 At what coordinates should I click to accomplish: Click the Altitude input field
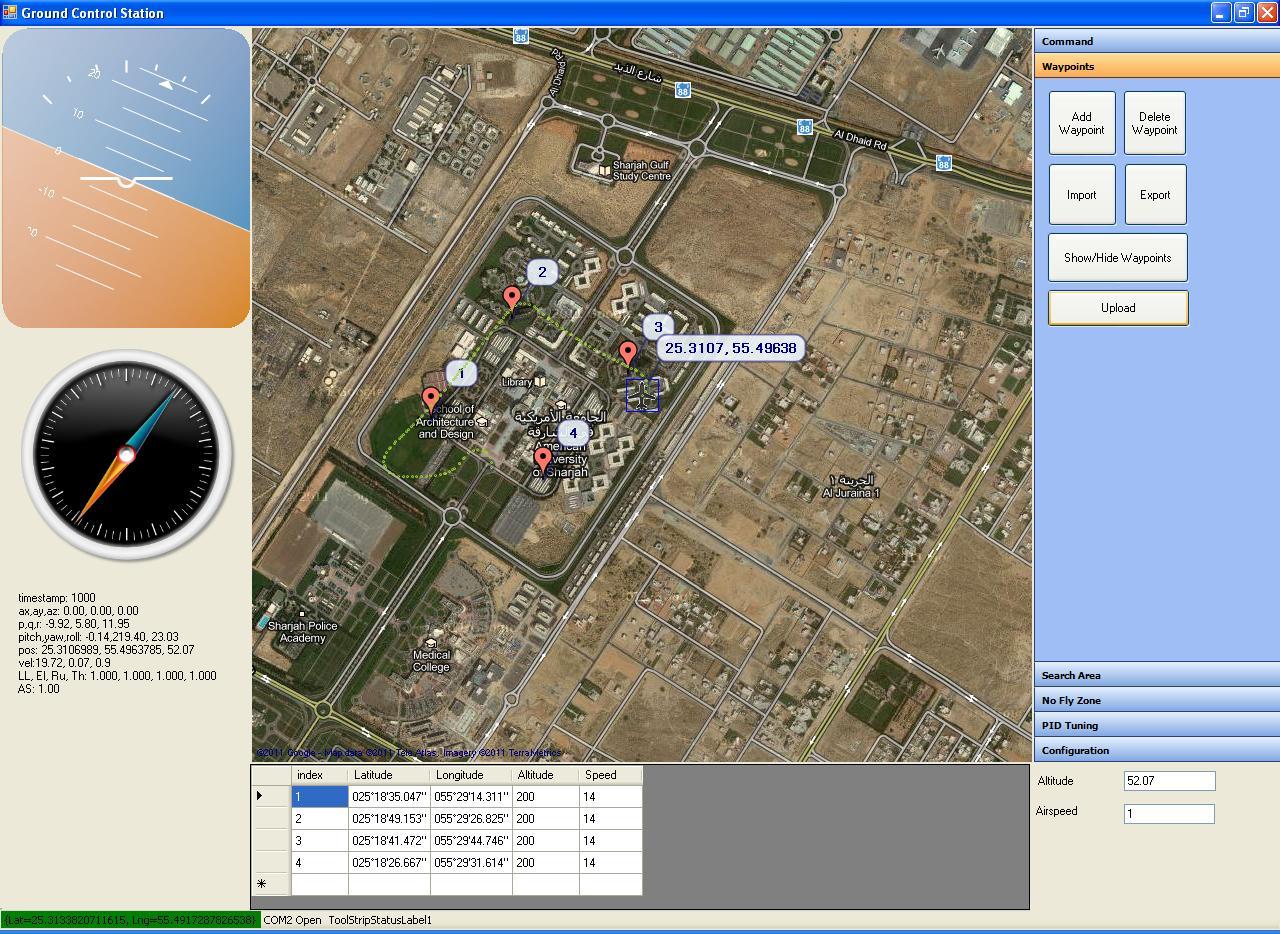click(1168, 781)
